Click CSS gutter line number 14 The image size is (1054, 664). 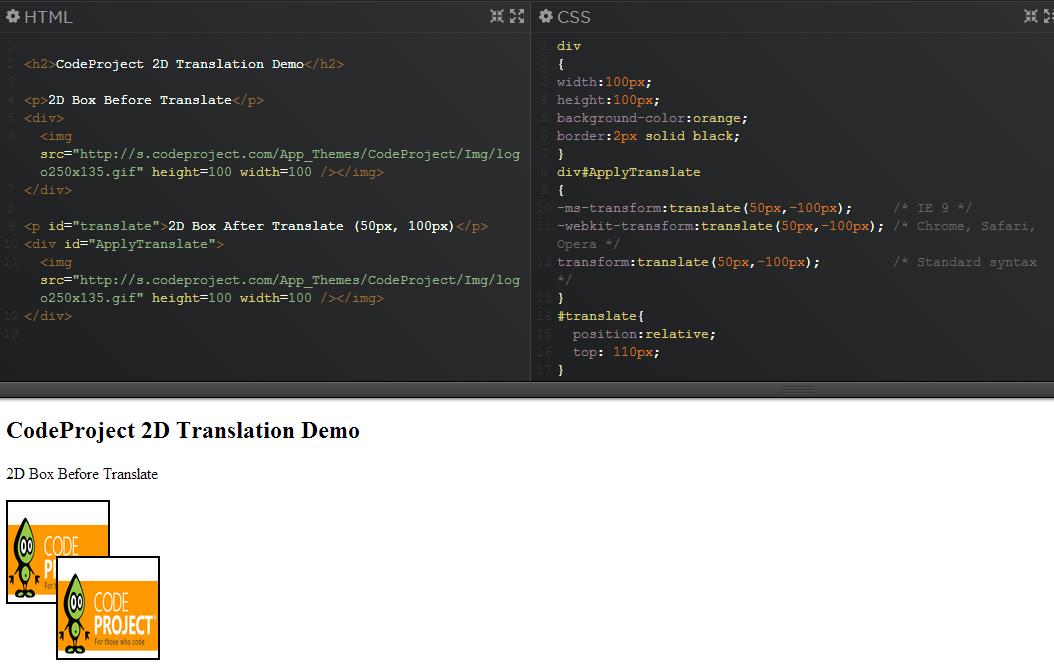[544, 316]
